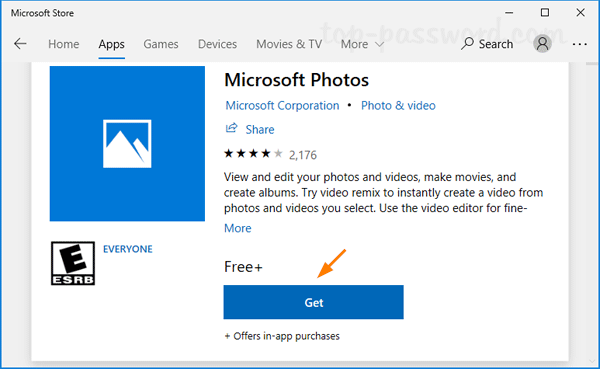Image resolution: width=600 pixels, height=369 pixels.
Task: Expand the description with More link
Action: (238, 228)
